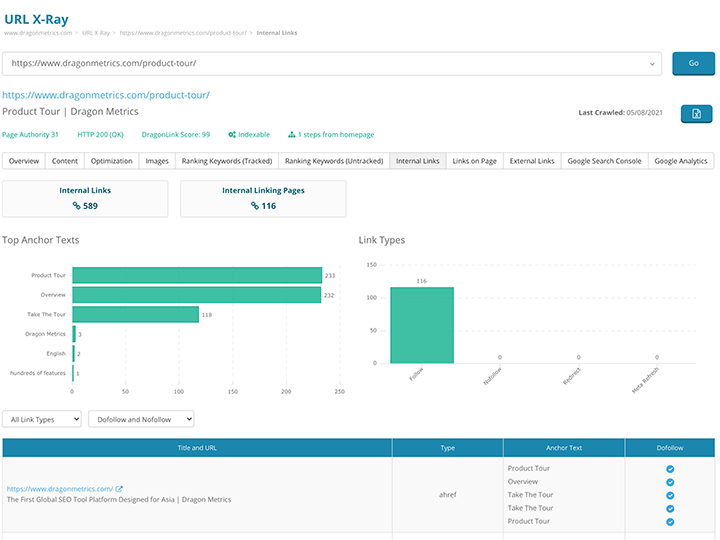Switch to the Ranking Keywords (Tracked) tab
The image size is (720, 540).
click(x=226, y=161)
